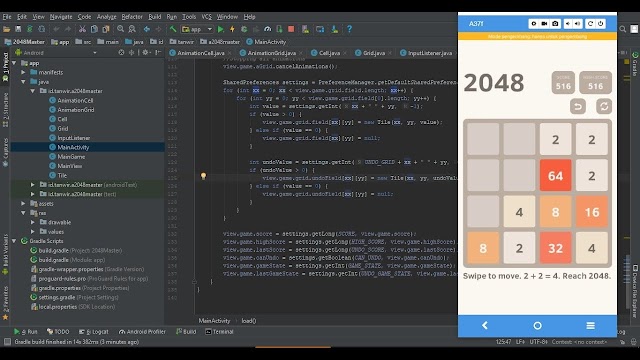The image size is (640, 360).
Task: Click the Copy toolbar icon
Action: pyautogui.click(x=94, y=29)
